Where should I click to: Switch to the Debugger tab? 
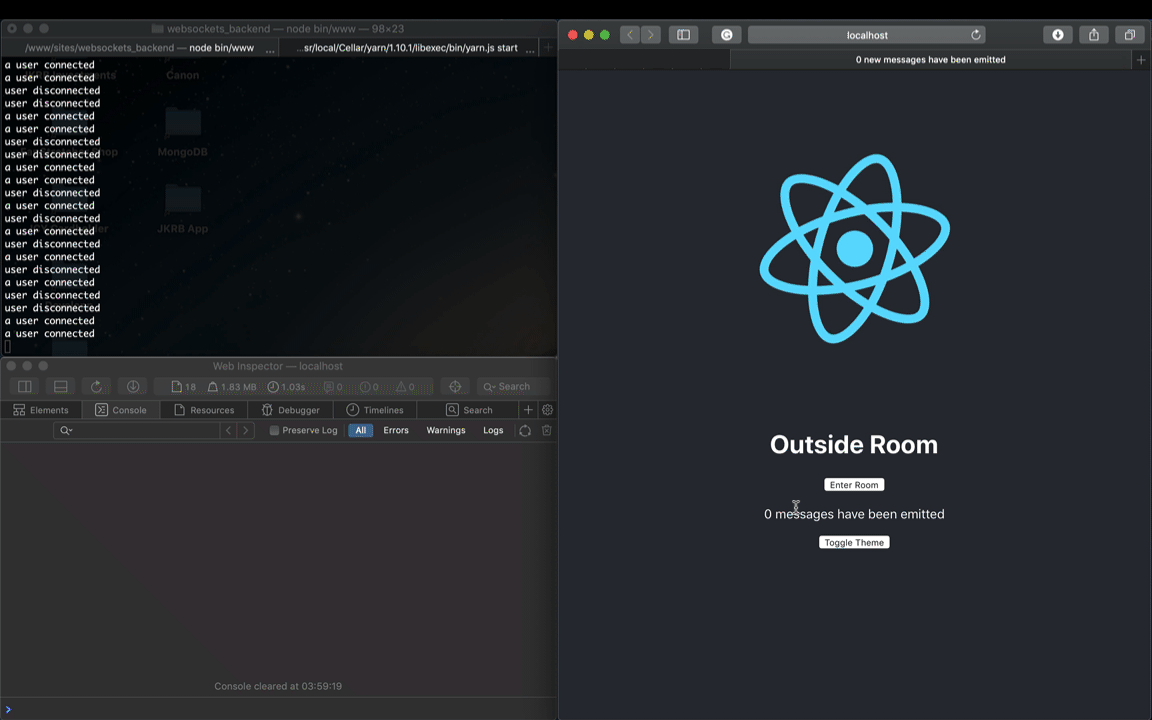290,410
